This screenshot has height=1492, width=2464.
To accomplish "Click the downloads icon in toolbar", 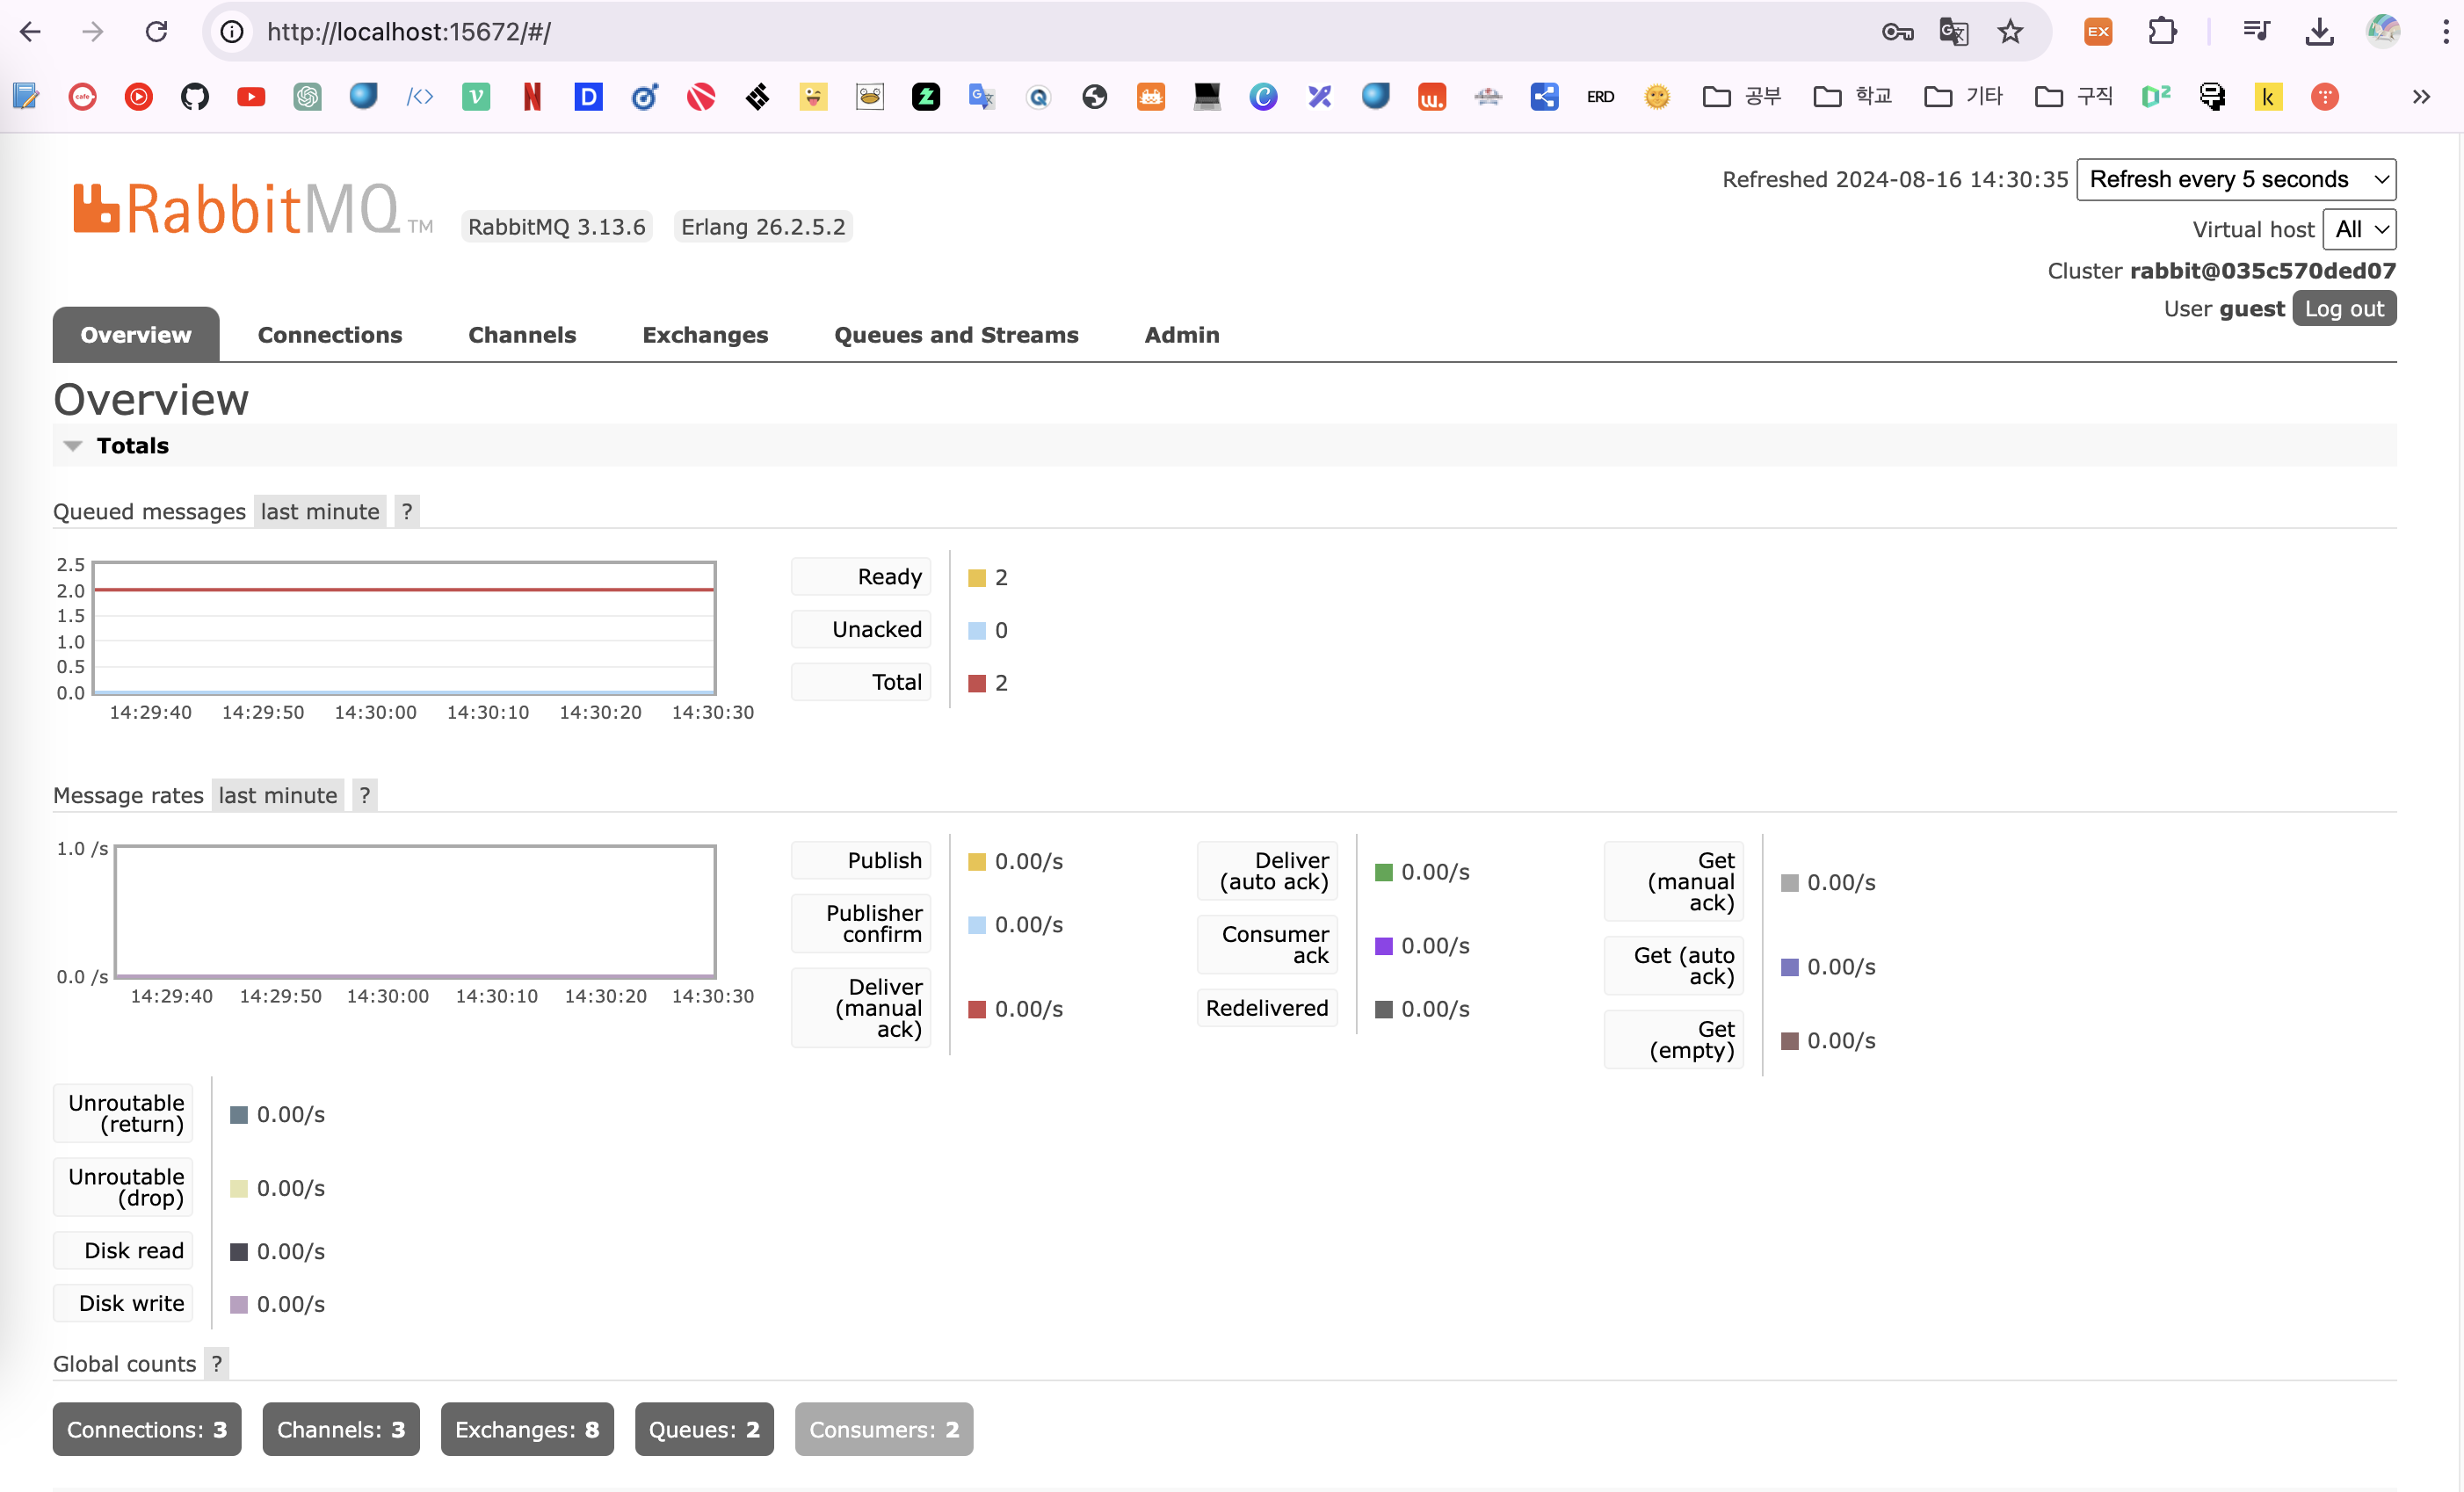I will tap(2319, 32).
